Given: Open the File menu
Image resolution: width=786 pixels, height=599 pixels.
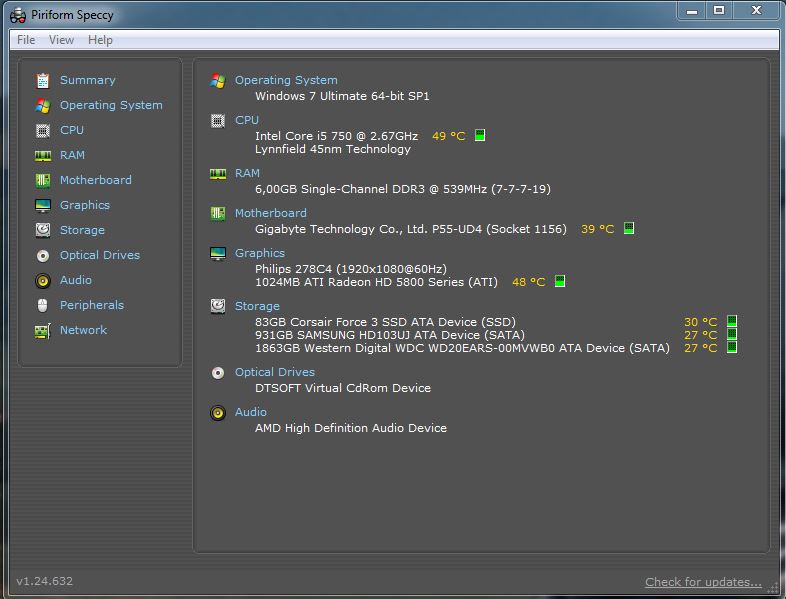Looking at the screenshot, I should click(x=26, y=40).
